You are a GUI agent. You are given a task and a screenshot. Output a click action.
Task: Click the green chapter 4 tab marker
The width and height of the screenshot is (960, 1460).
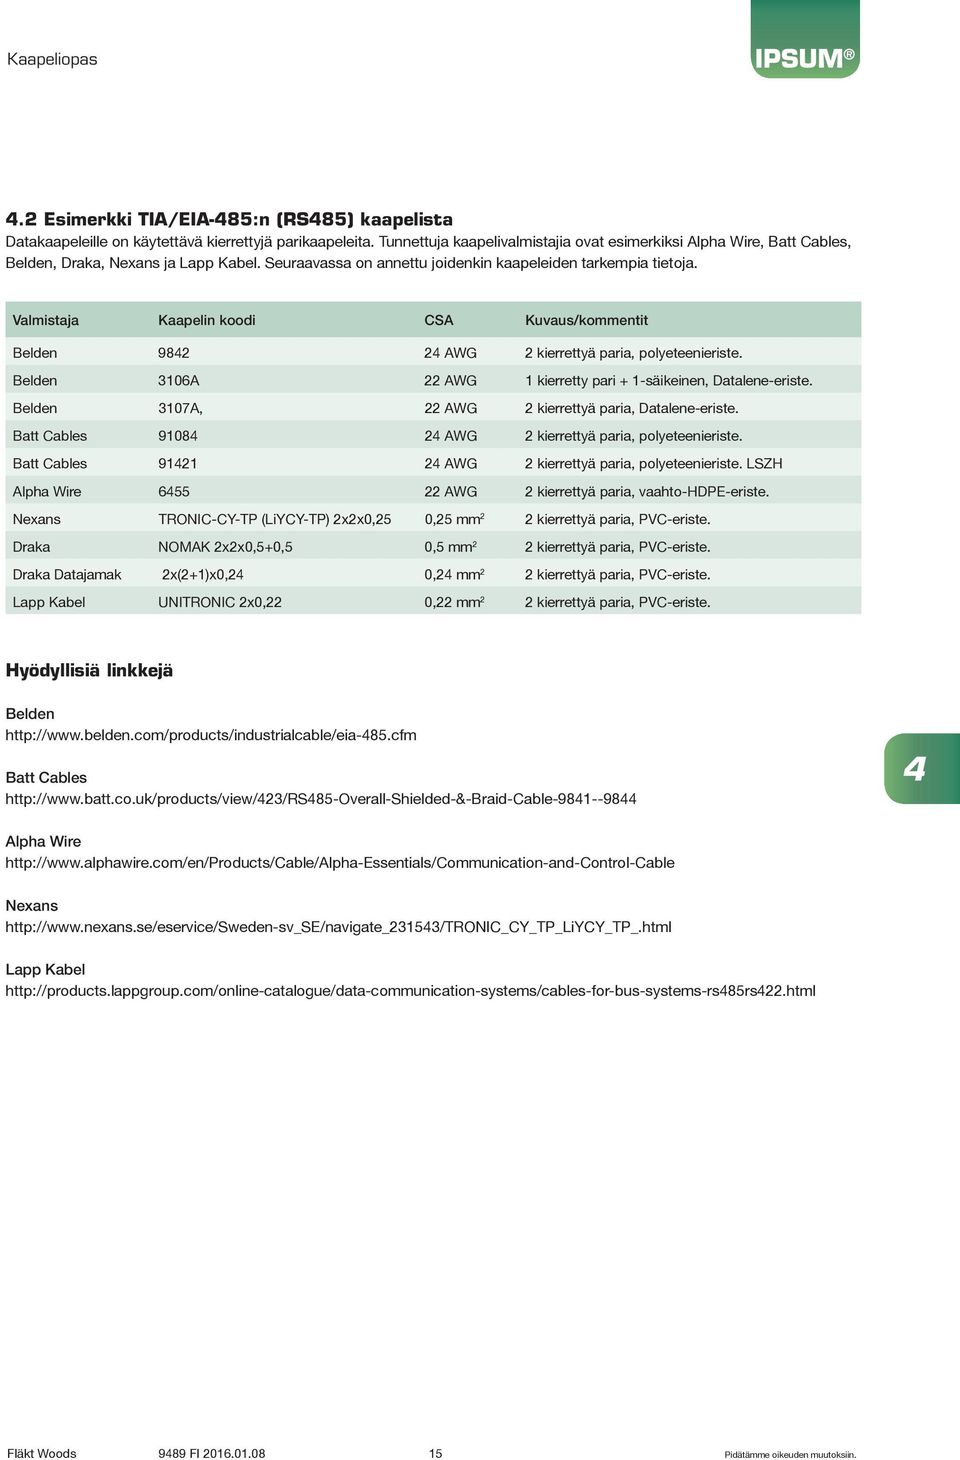[922, 769]
